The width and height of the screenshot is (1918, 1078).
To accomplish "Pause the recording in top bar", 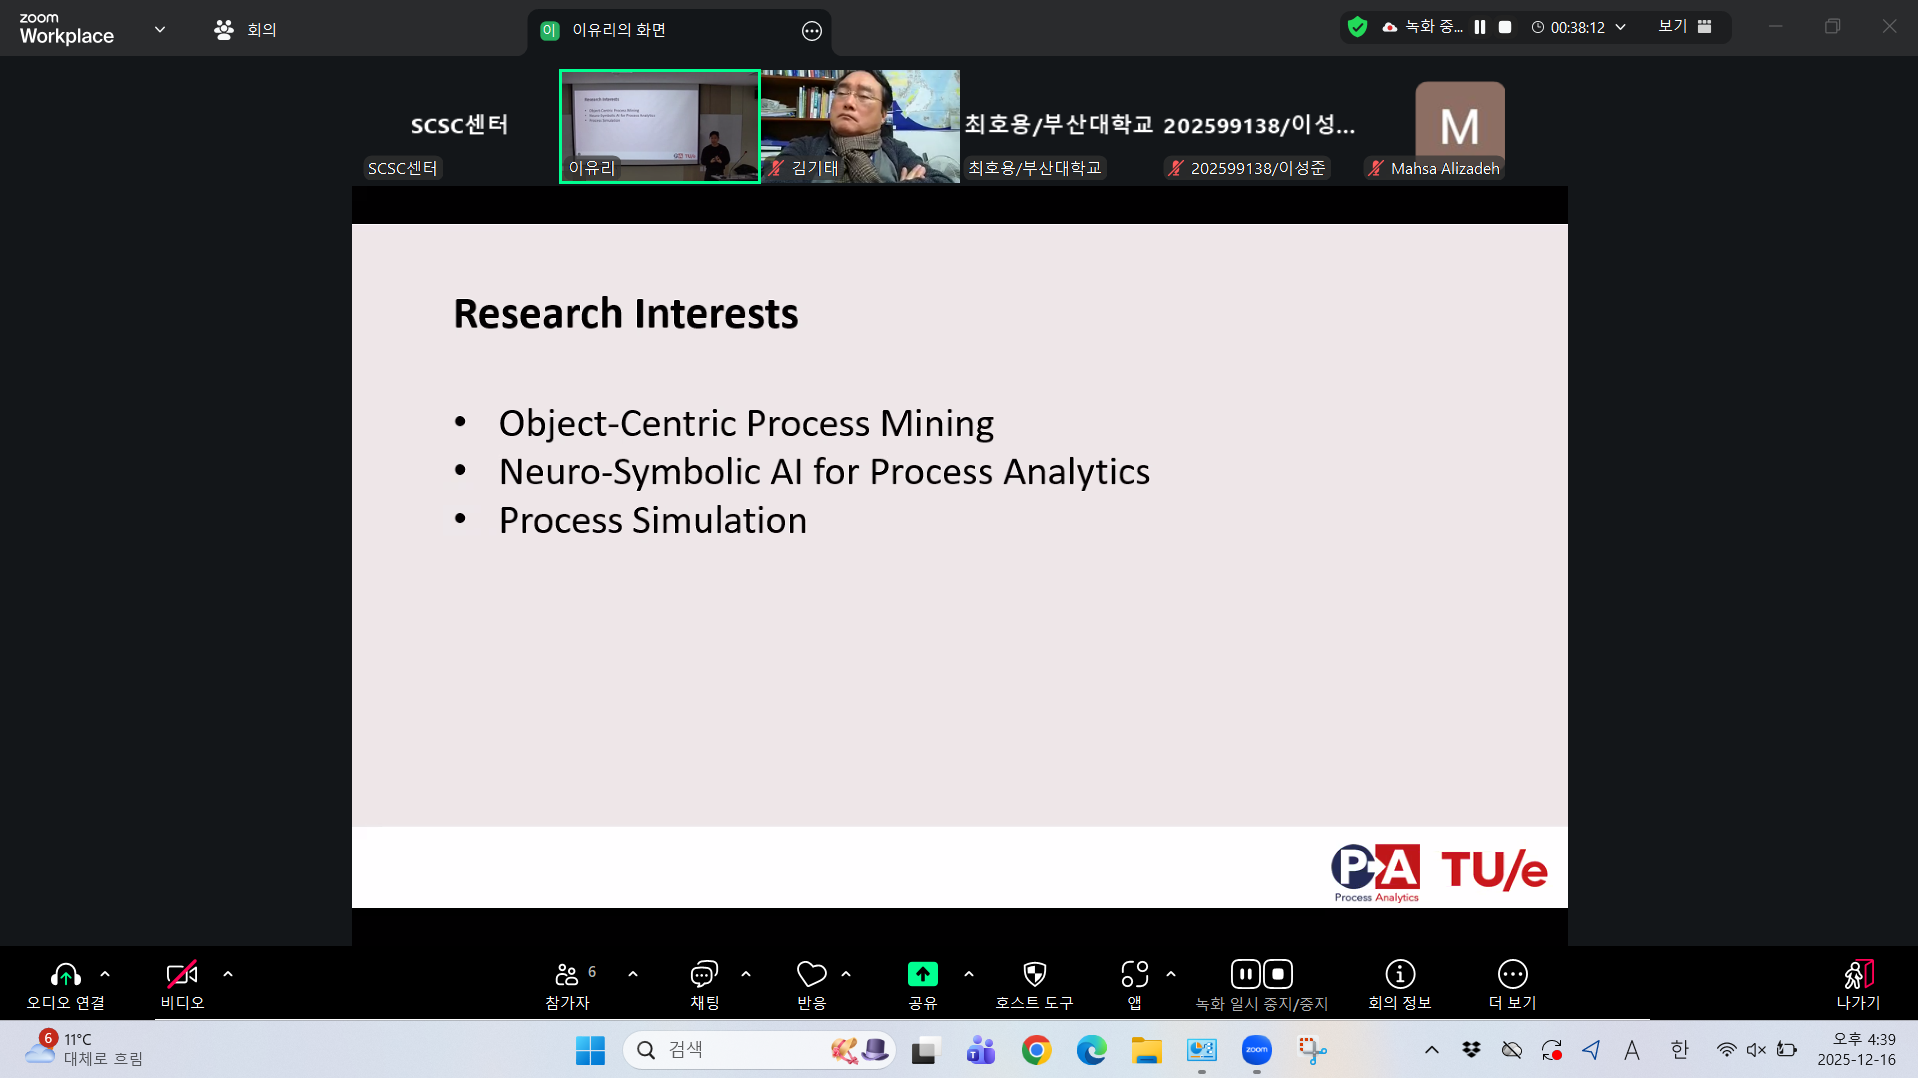I will pyautogui.click(x=1480, y=27).
